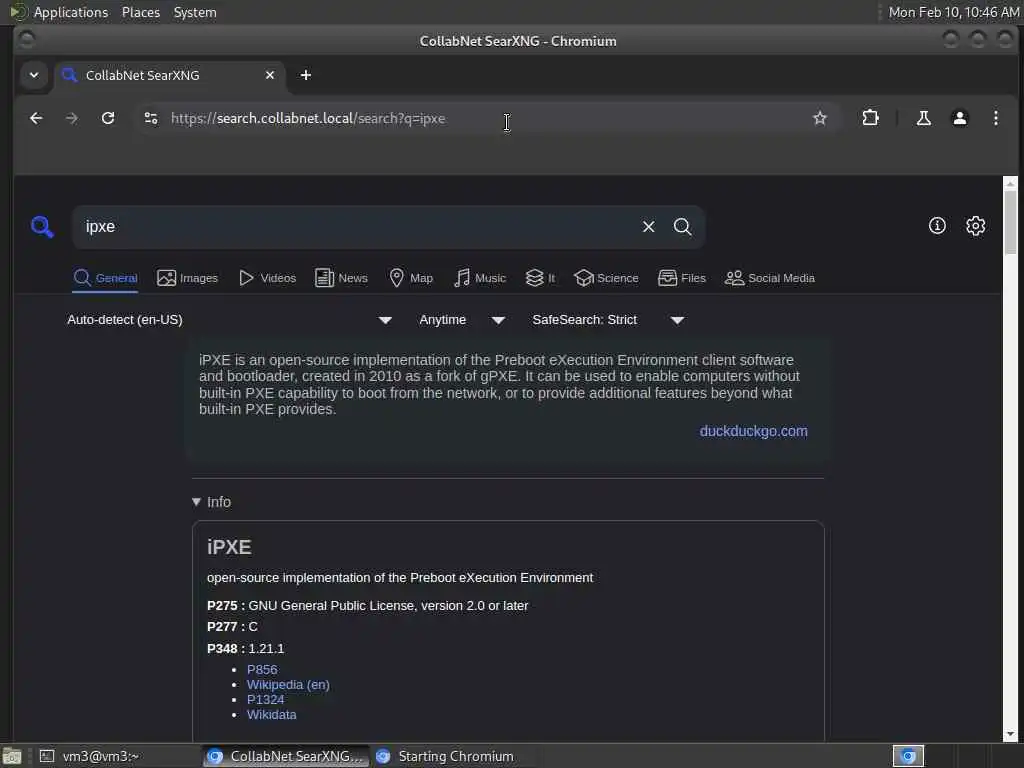This screenshot has width=1024, height=768.
Task: Bookmark this page with star icon
Action: [x=820, y=118]
